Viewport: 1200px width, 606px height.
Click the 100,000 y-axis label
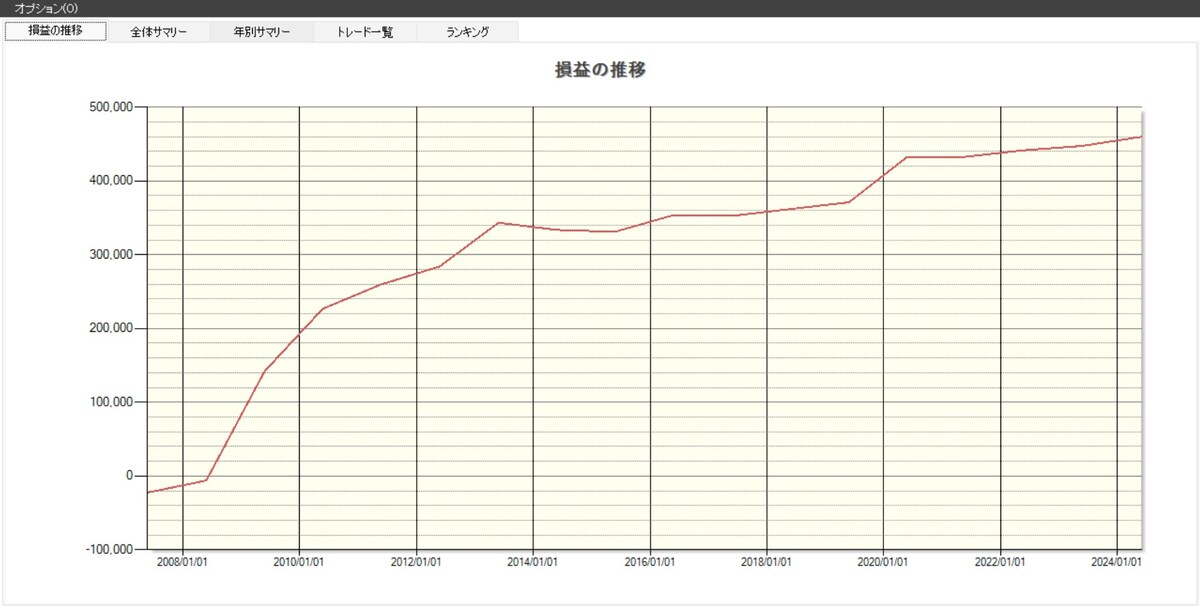coord(112,402)
